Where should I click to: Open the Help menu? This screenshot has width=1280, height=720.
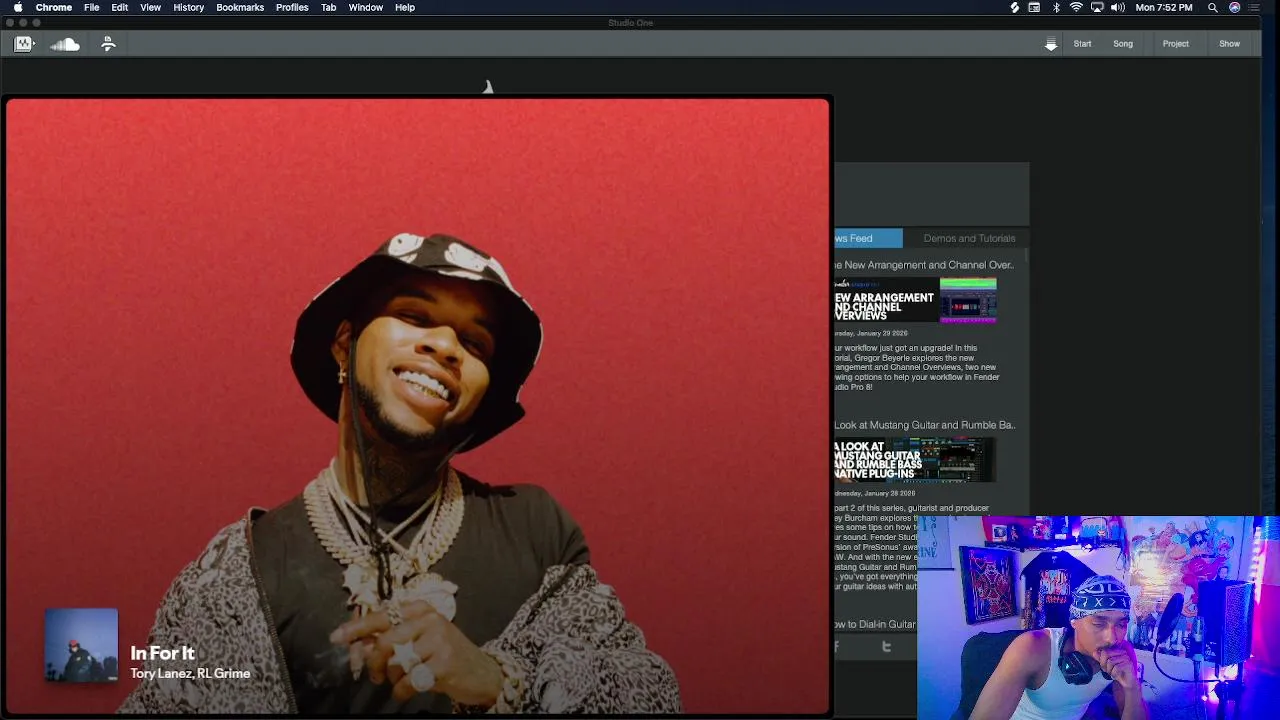coord(405,7)
